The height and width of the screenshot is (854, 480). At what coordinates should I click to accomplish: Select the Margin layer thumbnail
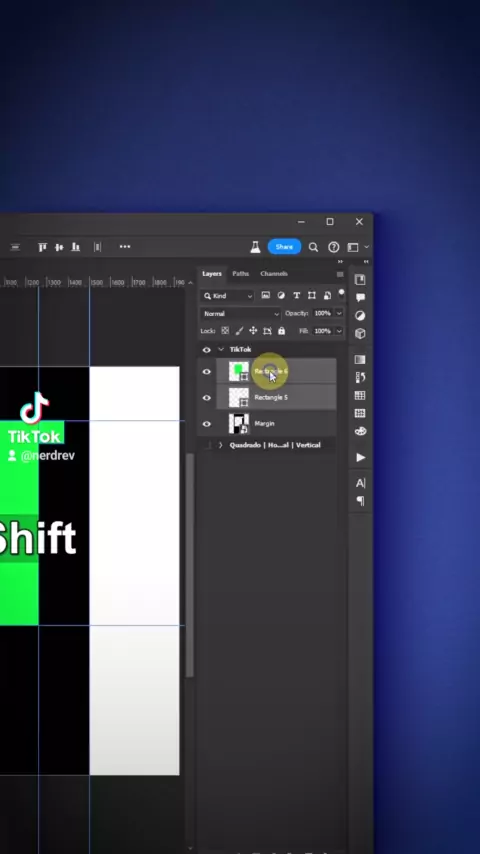pyautogui.click(x=239, y=424)
